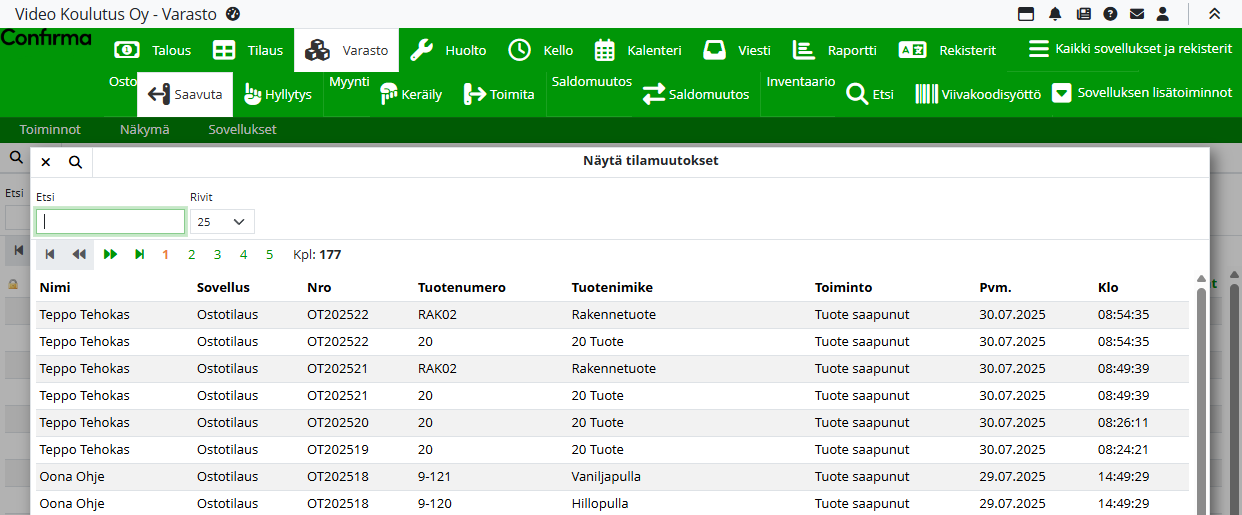1242x515 pixels.
Task: Jump to last page of results
Action: [140, 255]
